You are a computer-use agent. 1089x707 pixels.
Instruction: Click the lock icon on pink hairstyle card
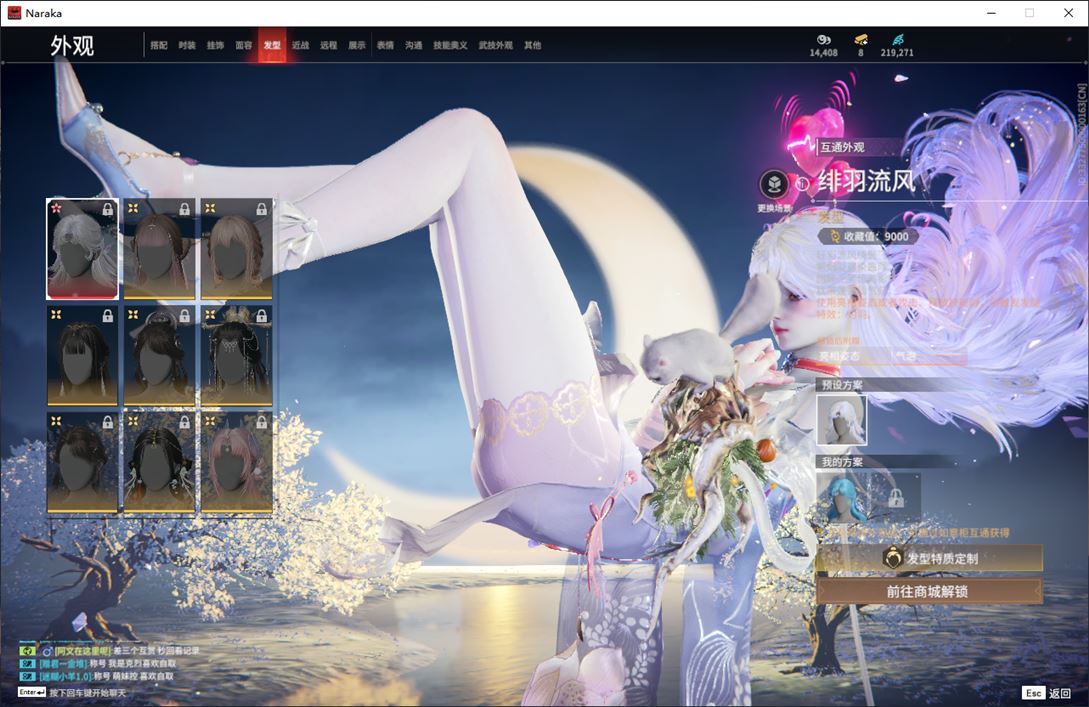point(261,422)
